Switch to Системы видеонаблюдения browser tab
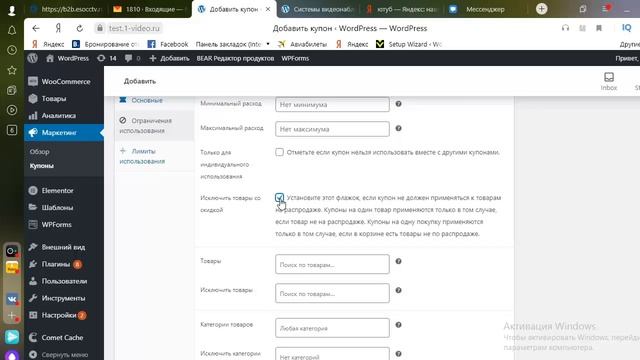Image resolution: width=640 pixels, height=360 pixels. pos(319,9)
